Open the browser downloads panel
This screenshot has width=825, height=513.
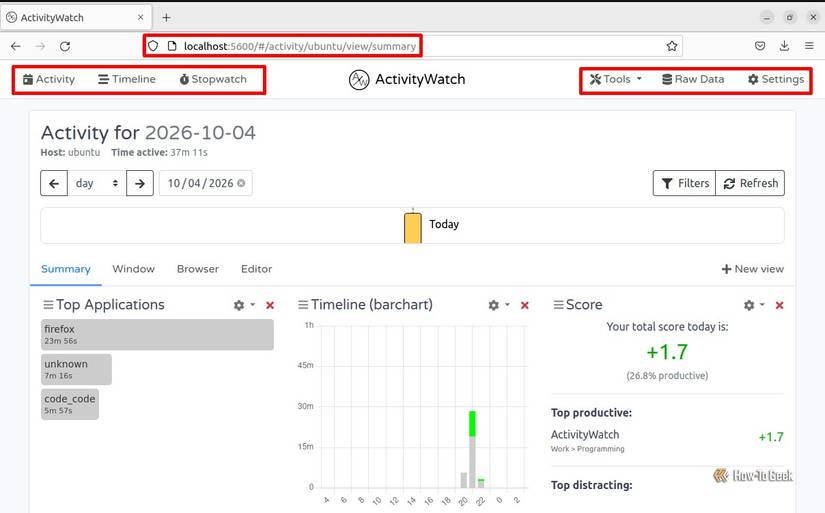click(784, 46)
